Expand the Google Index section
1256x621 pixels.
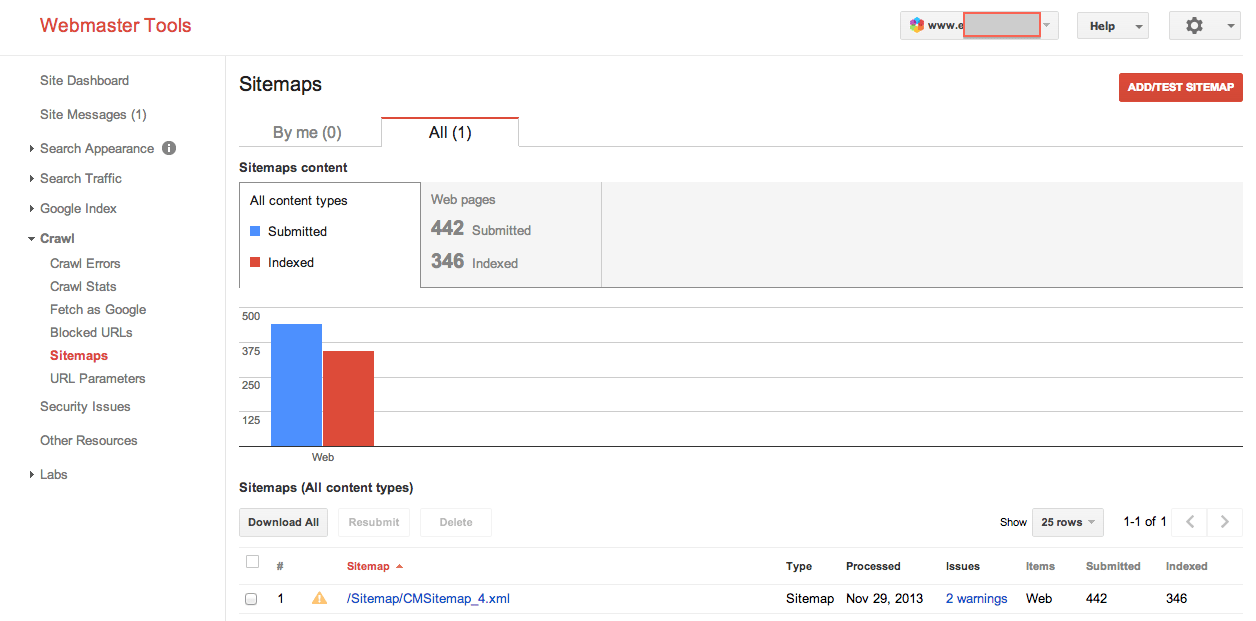(78, 208)
